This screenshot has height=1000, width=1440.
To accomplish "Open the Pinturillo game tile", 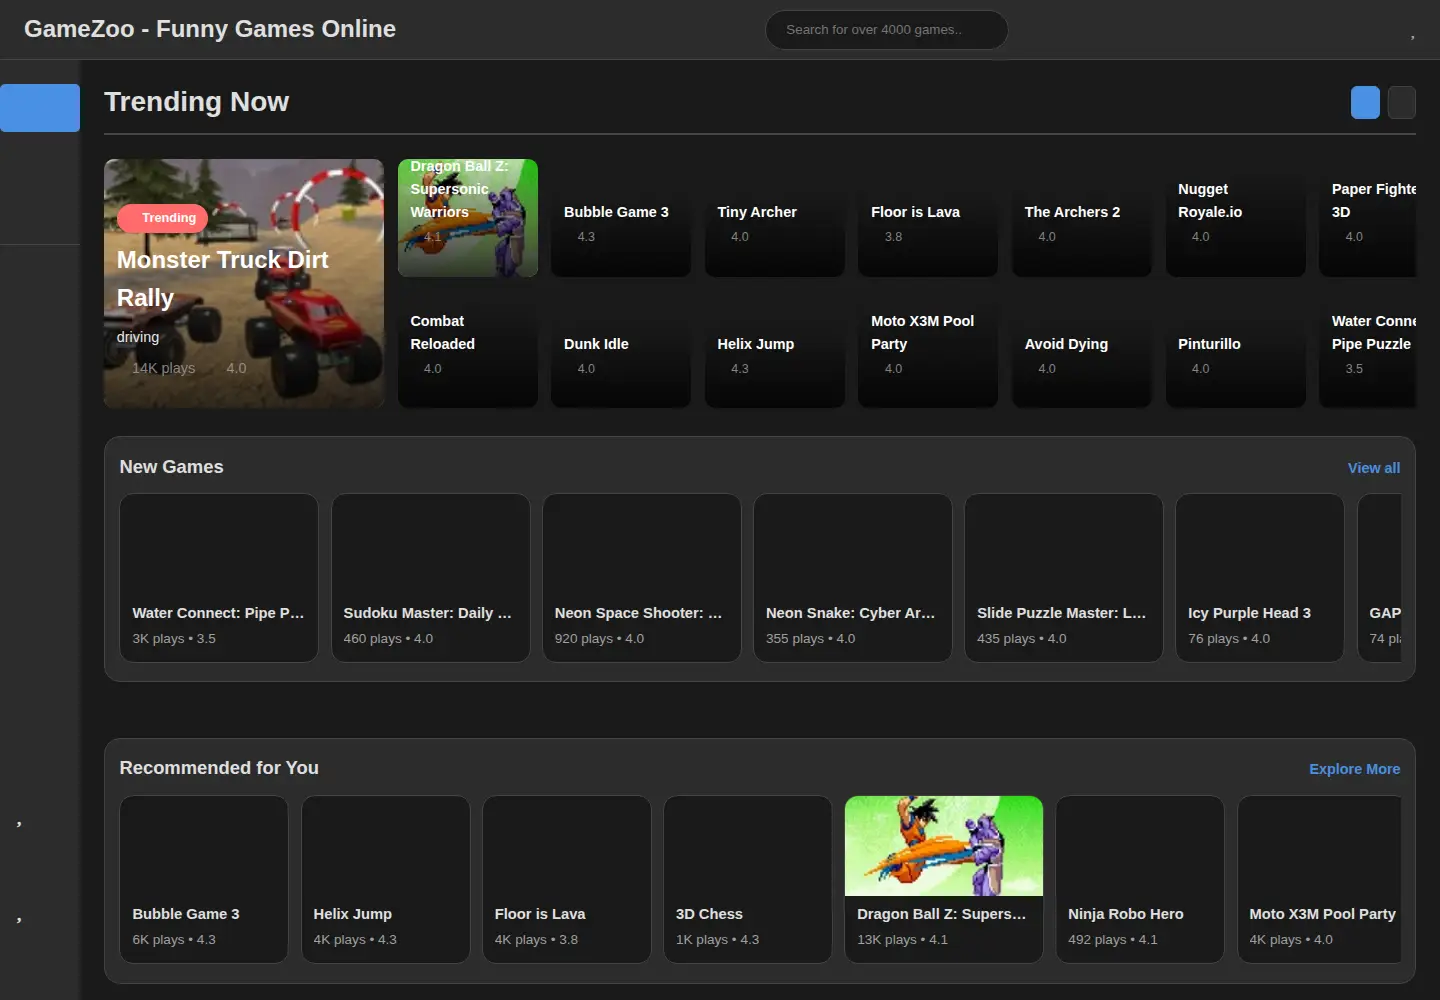I will tap(1236, 349).
